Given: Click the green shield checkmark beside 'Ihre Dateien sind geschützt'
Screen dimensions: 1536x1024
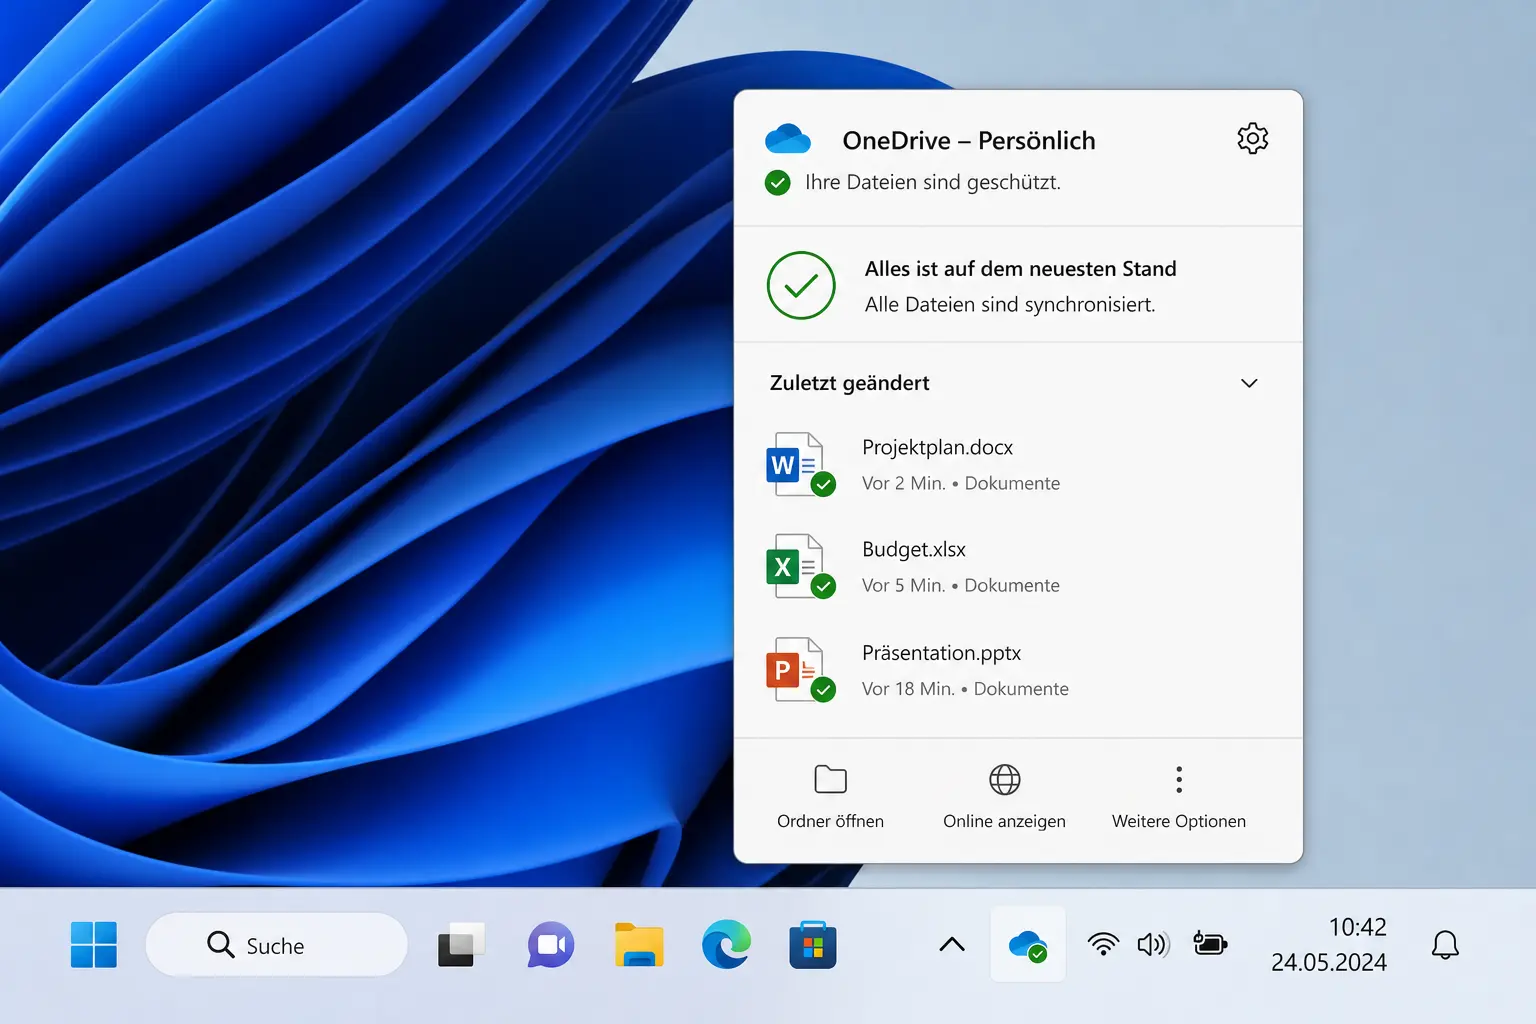Looking at the screenshot, I should (777, 183).
